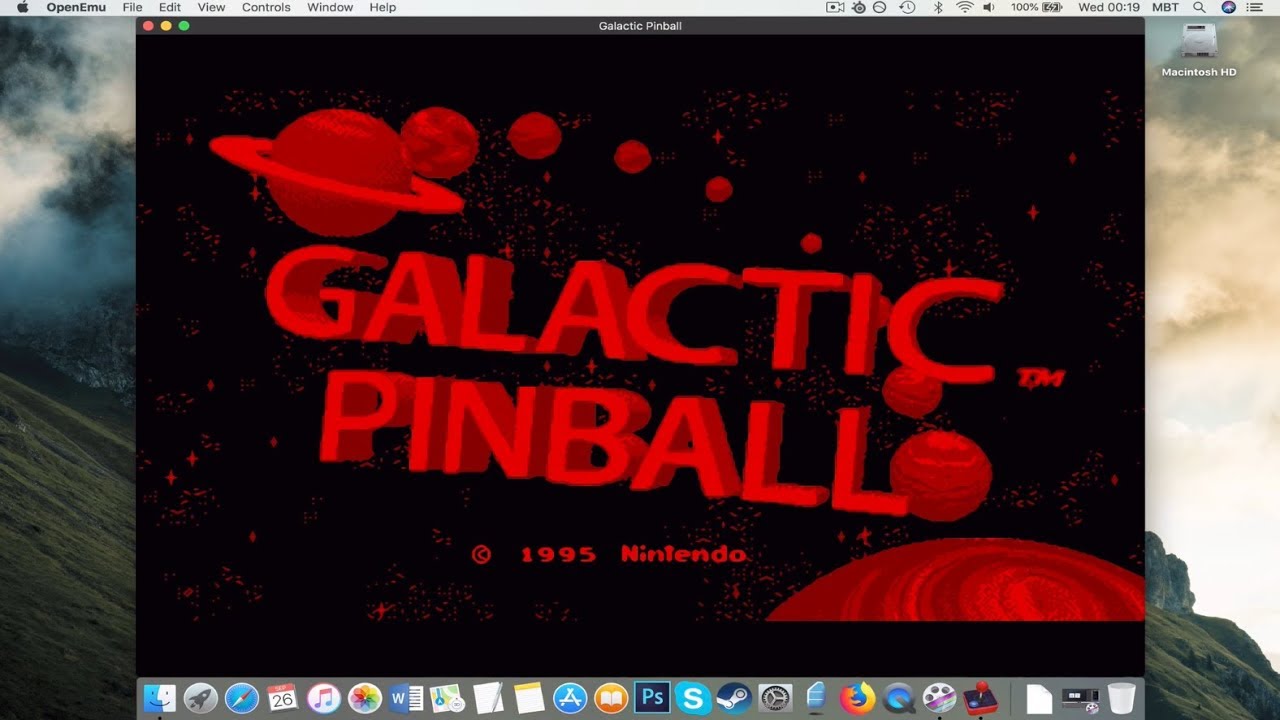
Task: Open iTunes music app in dock
Action: click(x=324, y=698)
